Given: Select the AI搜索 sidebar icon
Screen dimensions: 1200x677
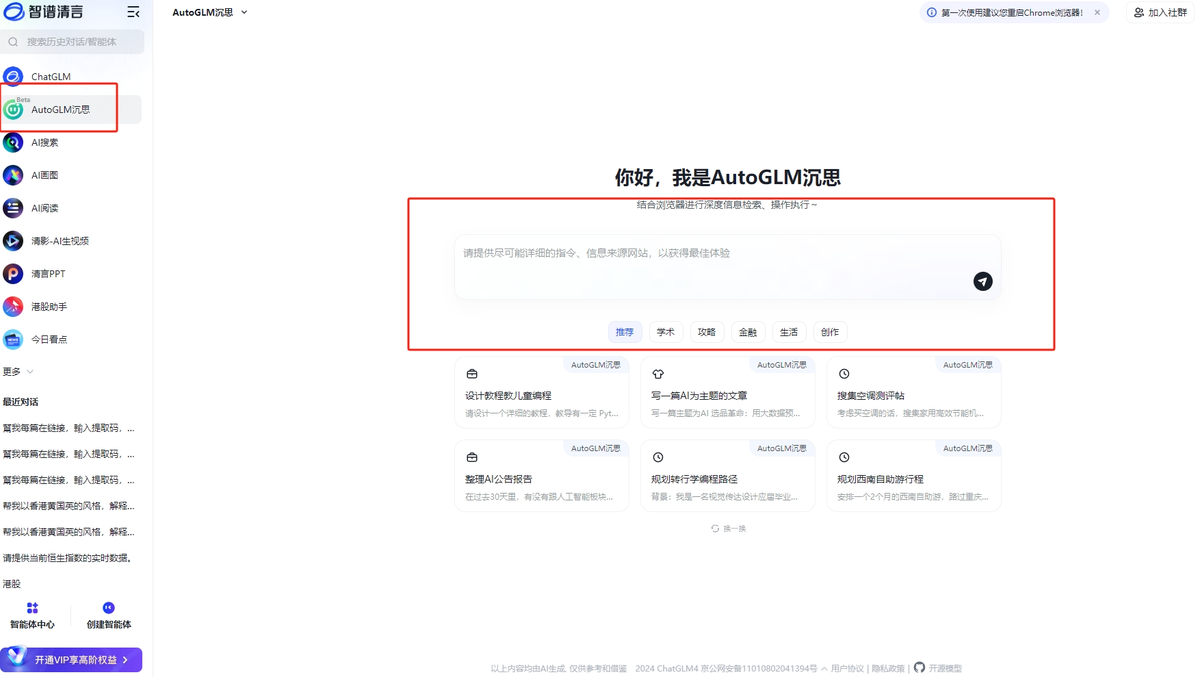Looking at the screenshot, I should coord(45,142).
